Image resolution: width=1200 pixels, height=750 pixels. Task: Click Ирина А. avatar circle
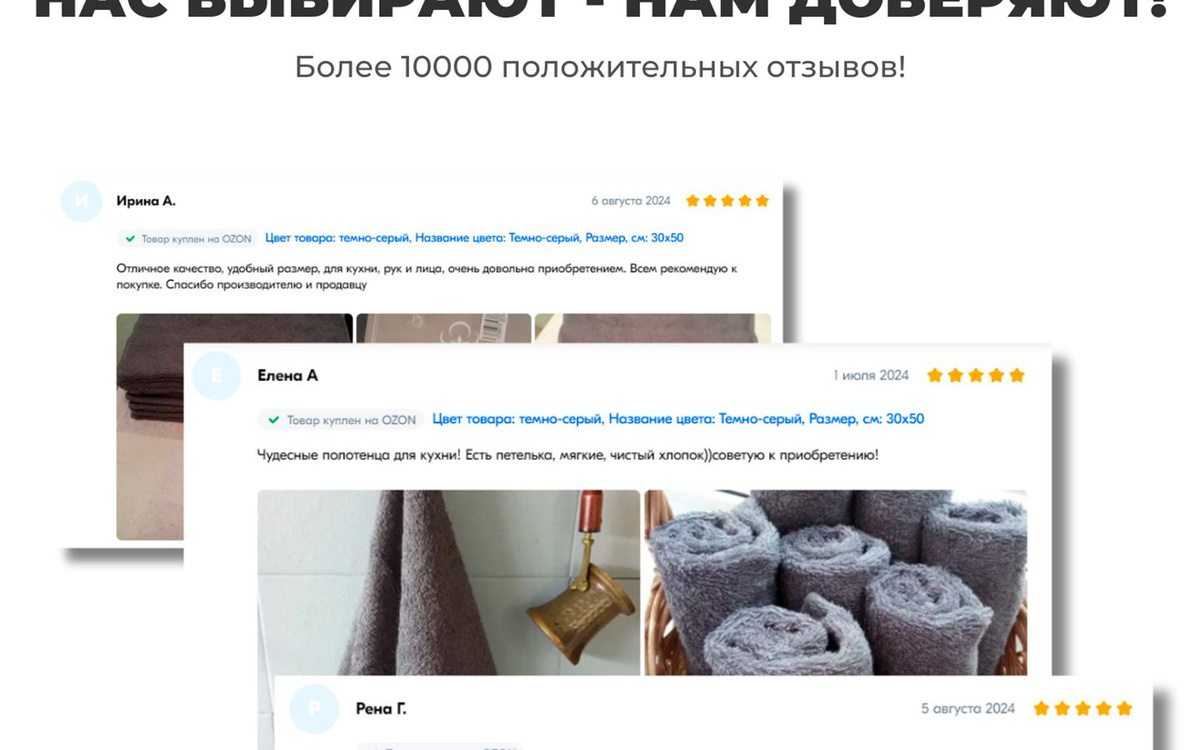point(82,201)
